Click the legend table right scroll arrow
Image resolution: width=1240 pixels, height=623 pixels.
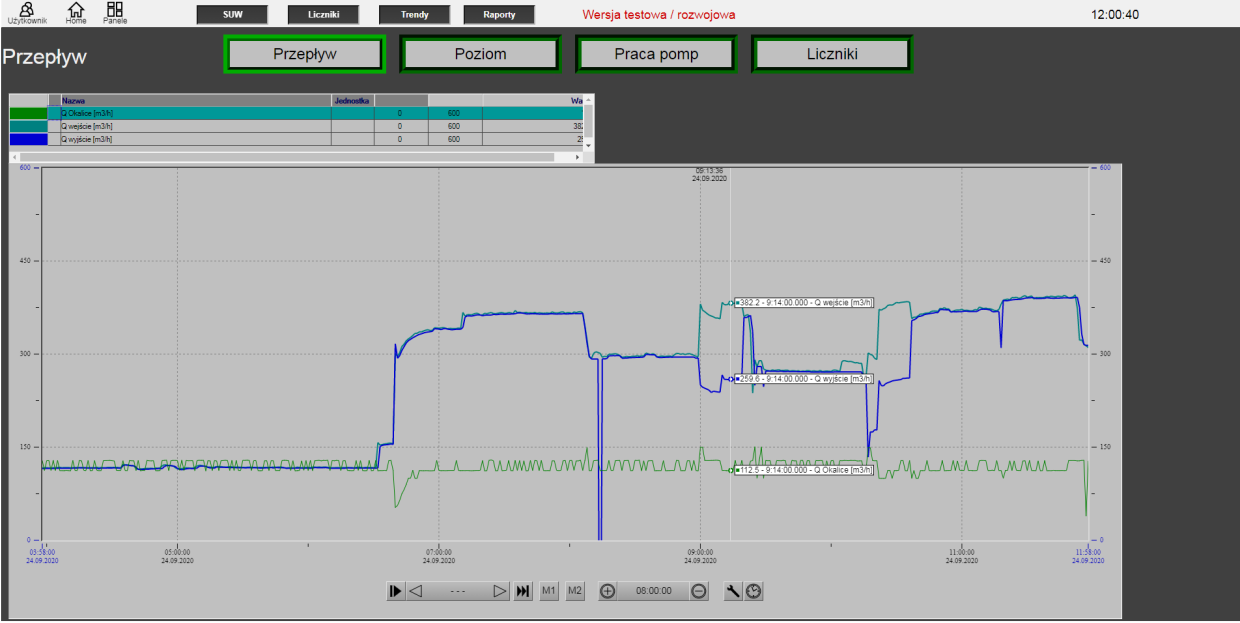[x=577, y=157]
